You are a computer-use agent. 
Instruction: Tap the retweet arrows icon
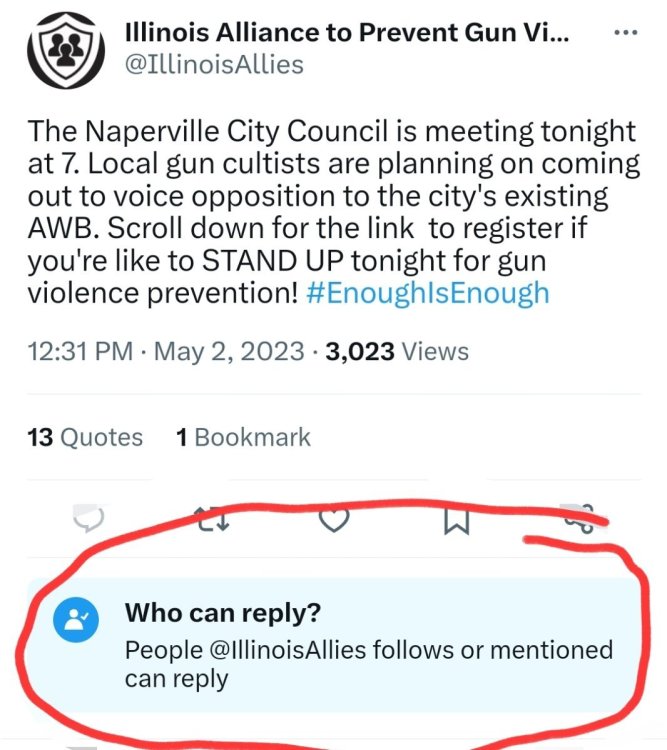214,519
